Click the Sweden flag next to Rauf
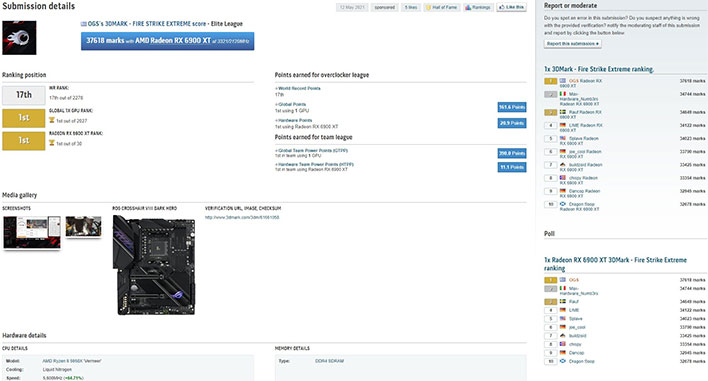 click(563, 112)
